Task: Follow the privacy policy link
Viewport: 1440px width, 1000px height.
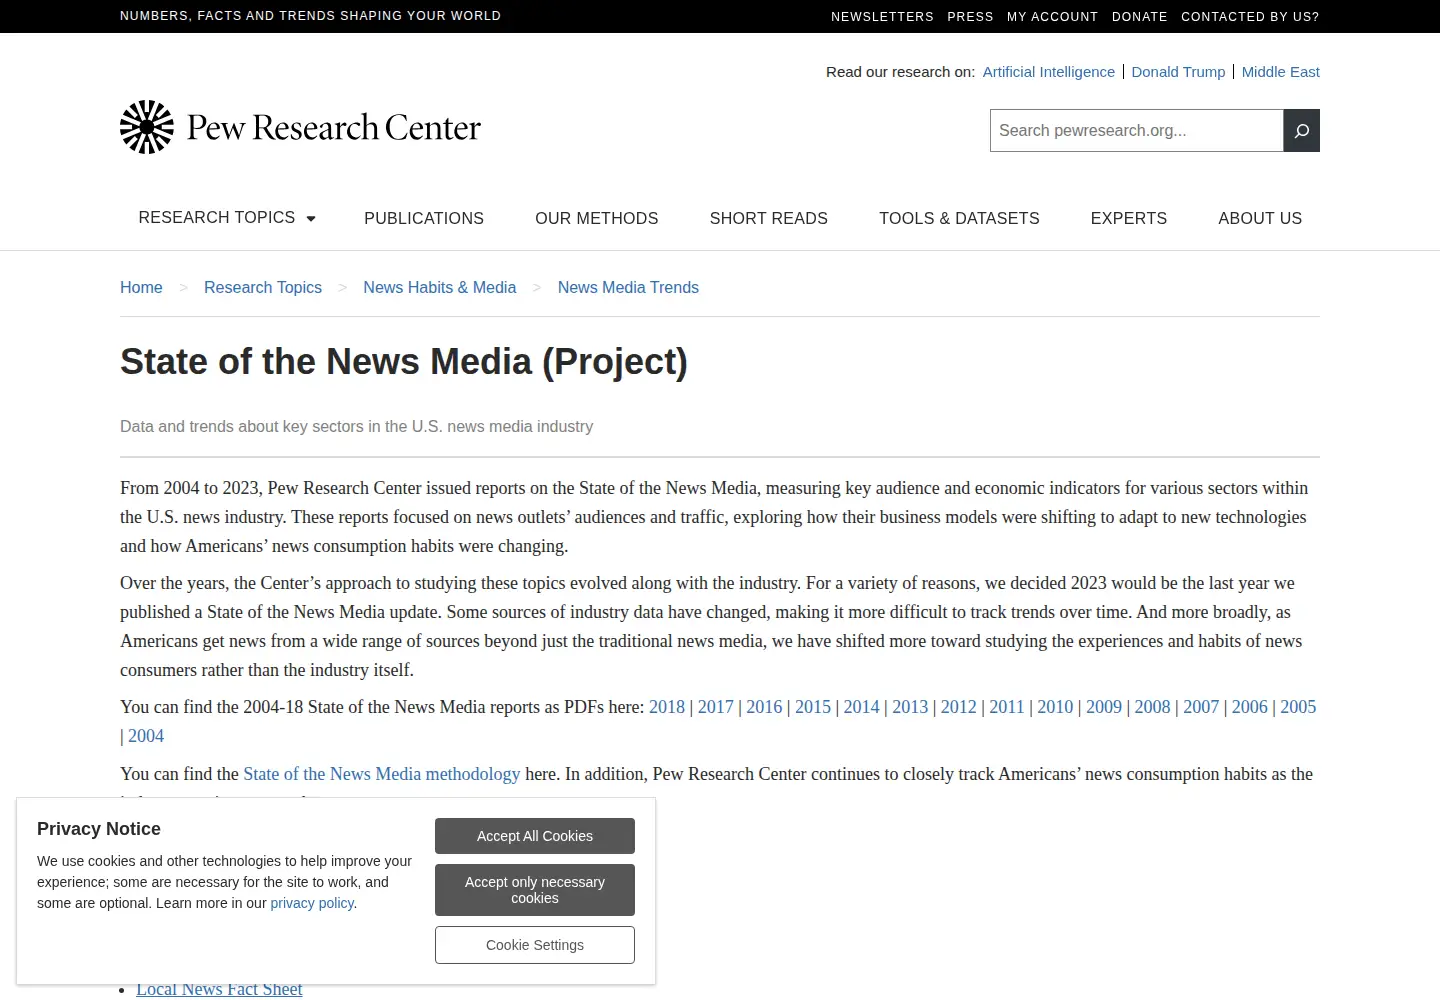Action: point(312,903)
